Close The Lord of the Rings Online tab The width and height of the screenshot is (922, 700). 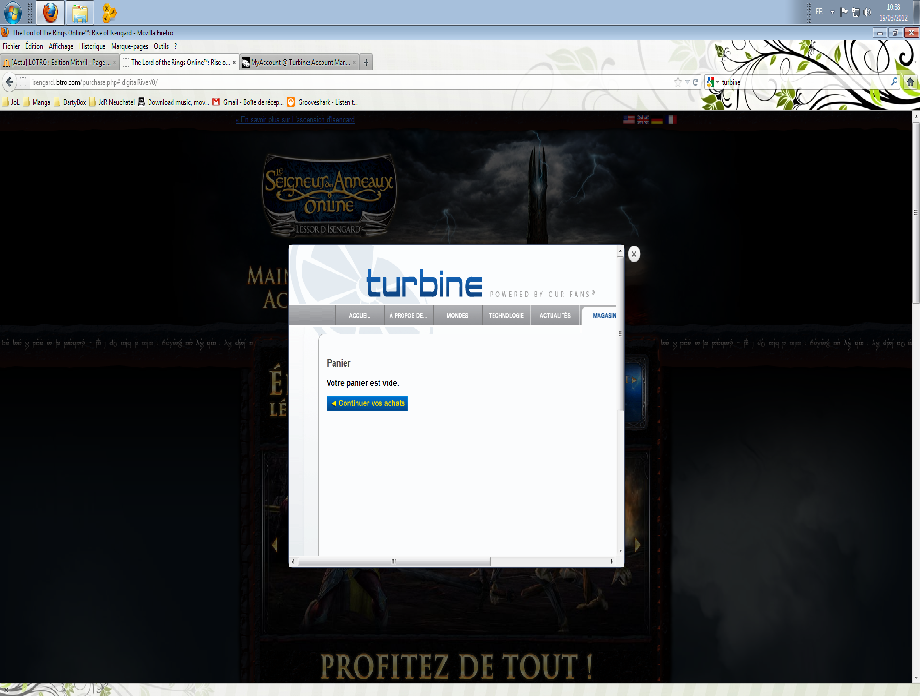234,62
